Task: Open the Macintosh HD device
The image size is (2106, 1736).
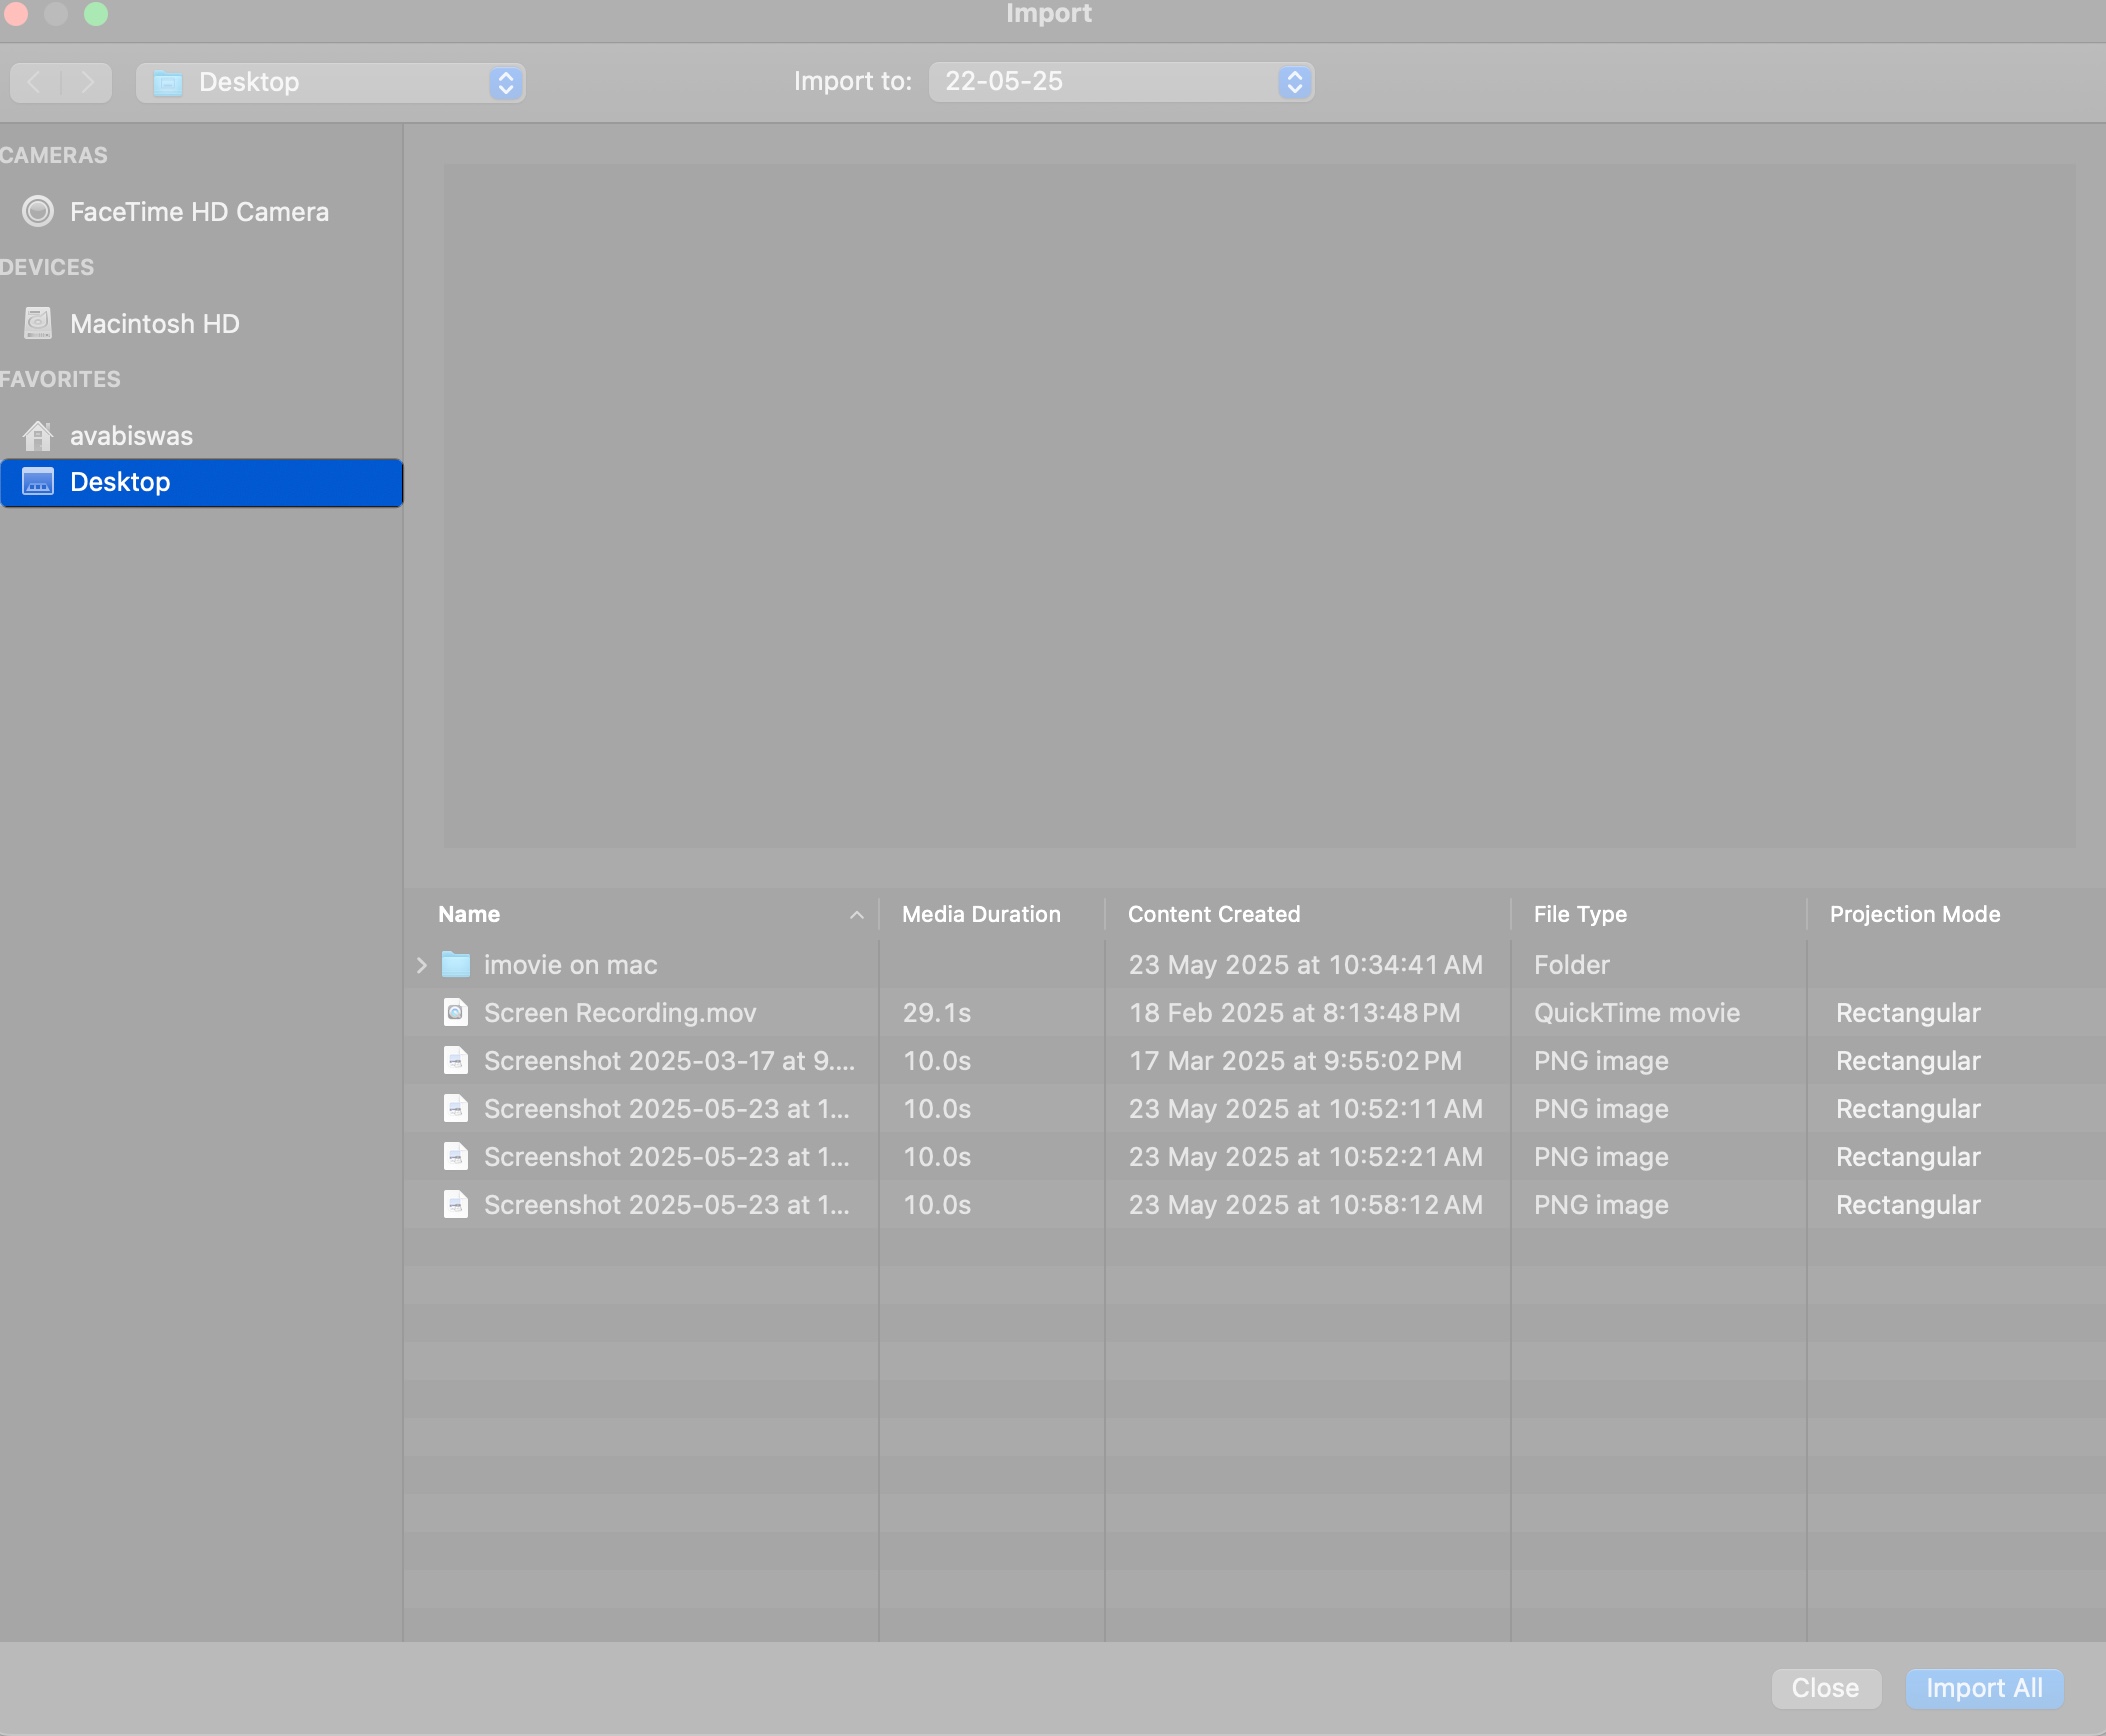Action: [153, 323]
